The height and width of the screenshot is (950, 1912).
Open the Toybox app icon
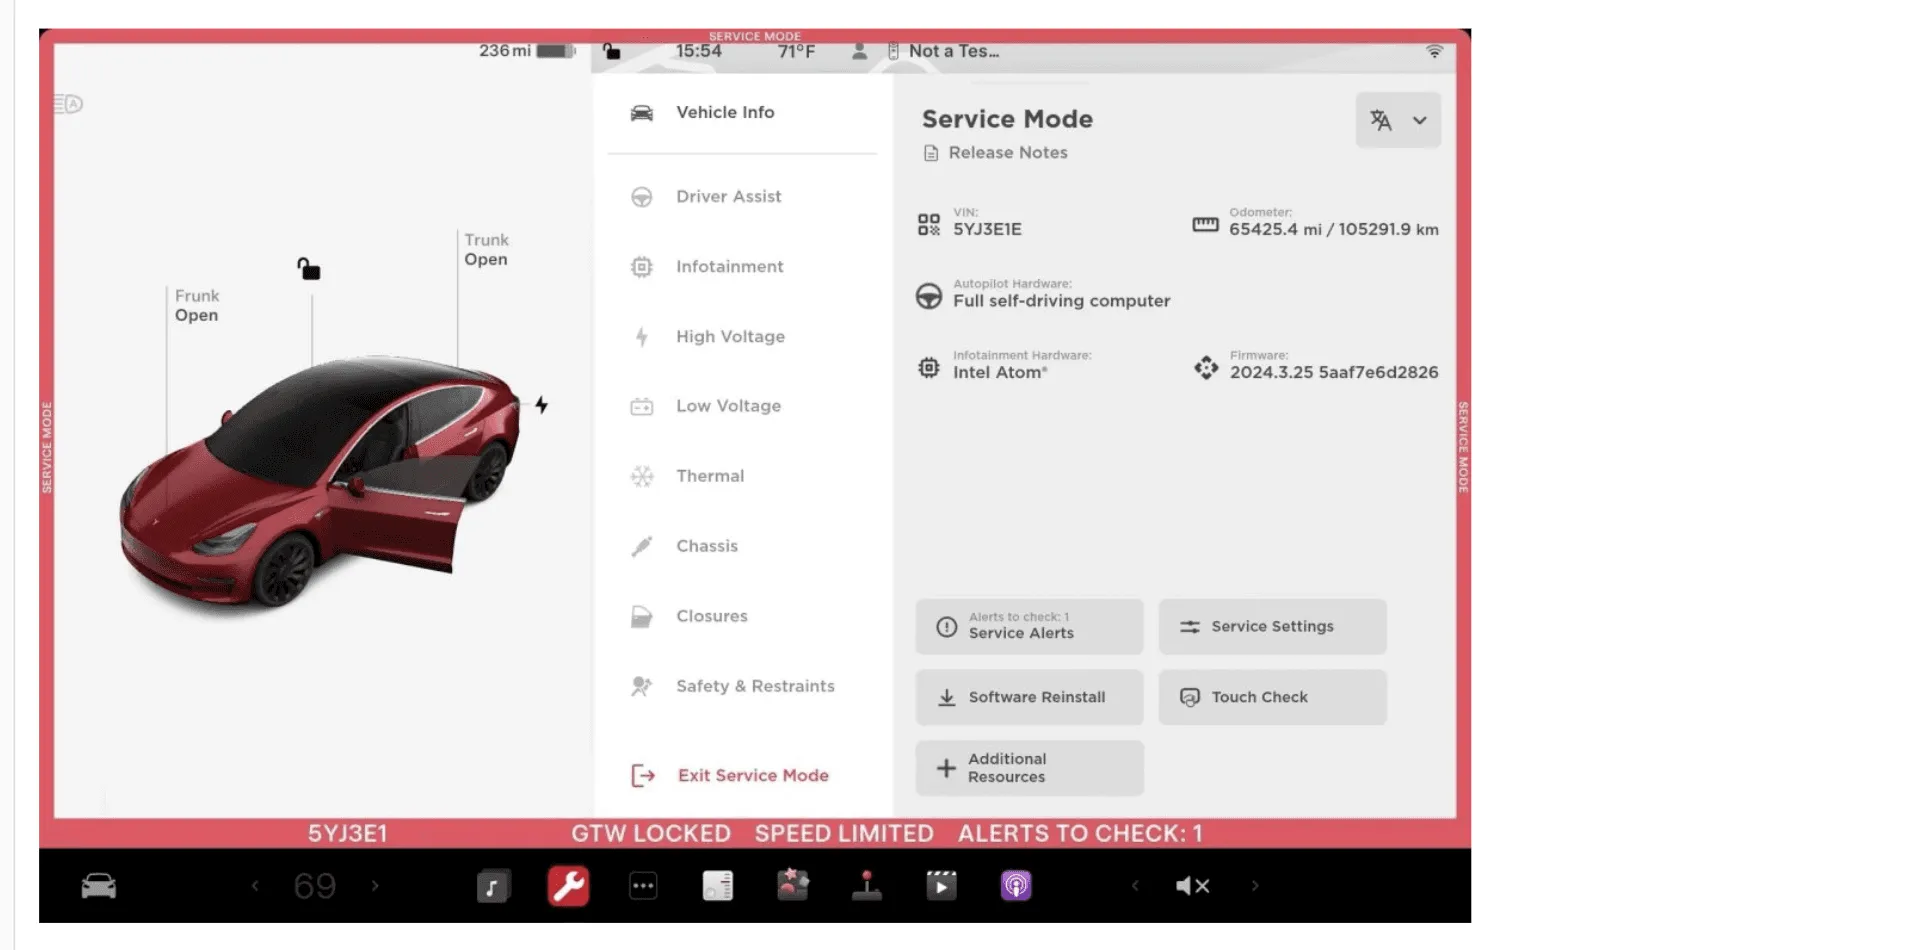coord(793,886)
